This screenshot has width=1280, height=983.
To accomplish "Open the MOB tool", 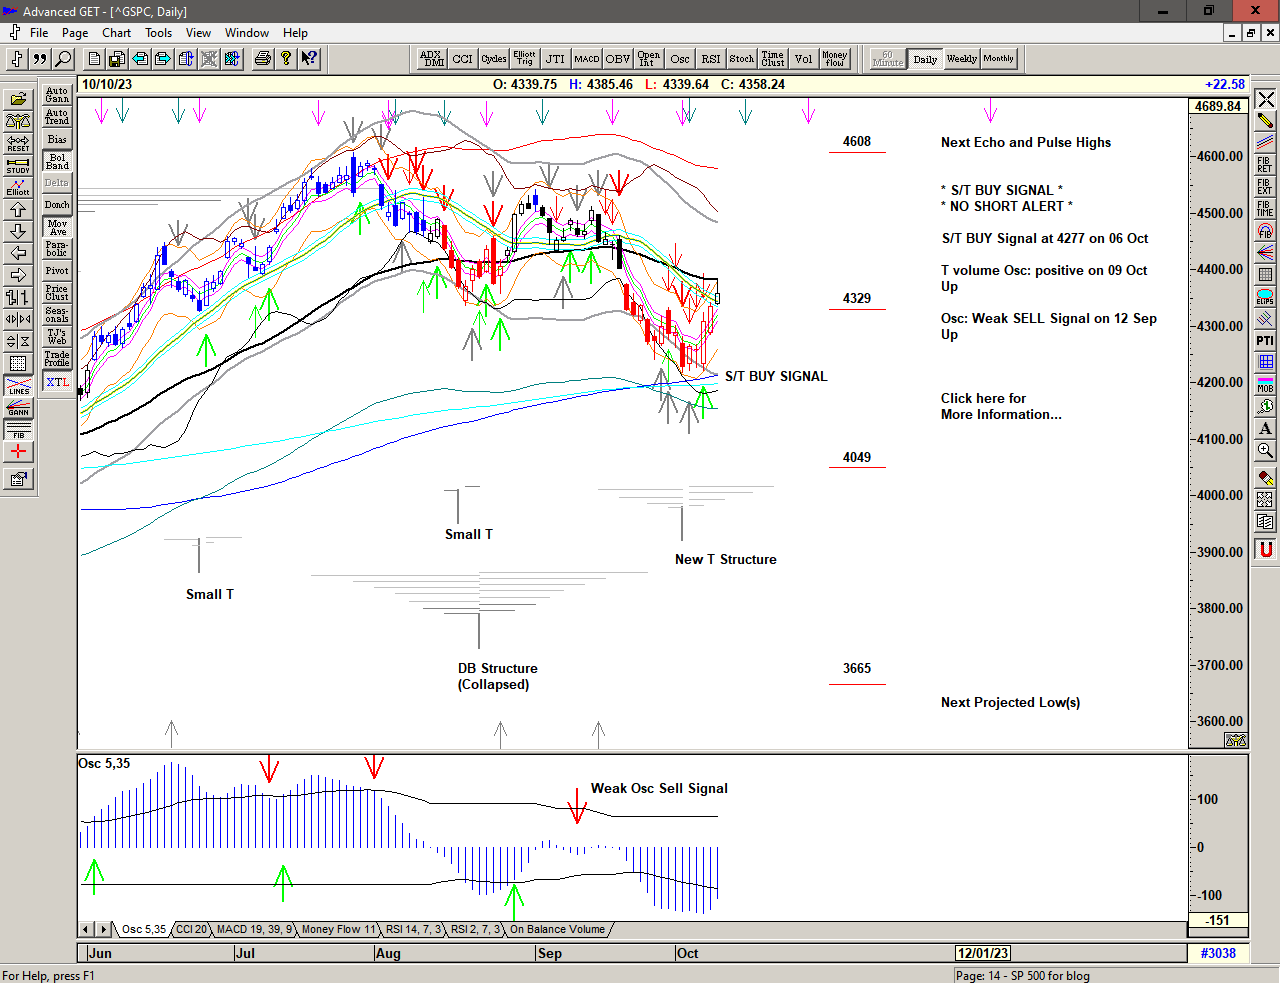I will click(1265, 384).
